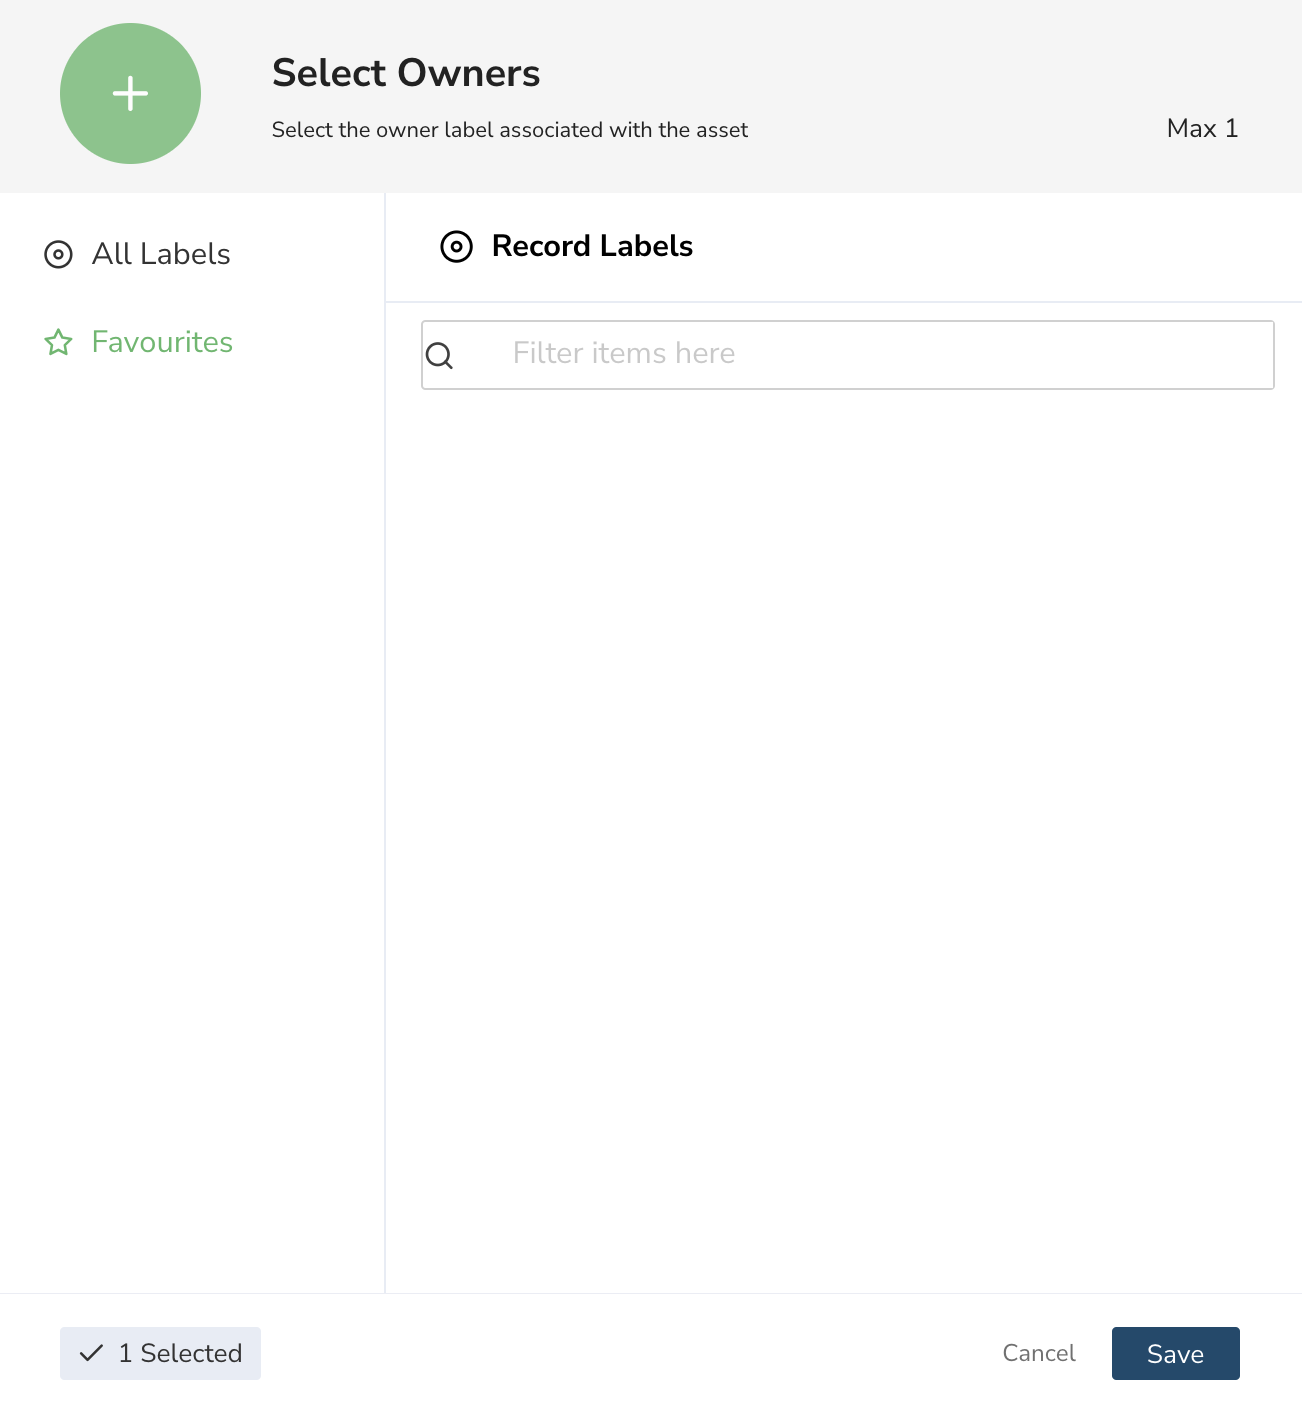This screenshot has width=1302, height=1404.
Task: Cancel the owner selection
Action: pyautogui.click(x=1039, y=1353)
